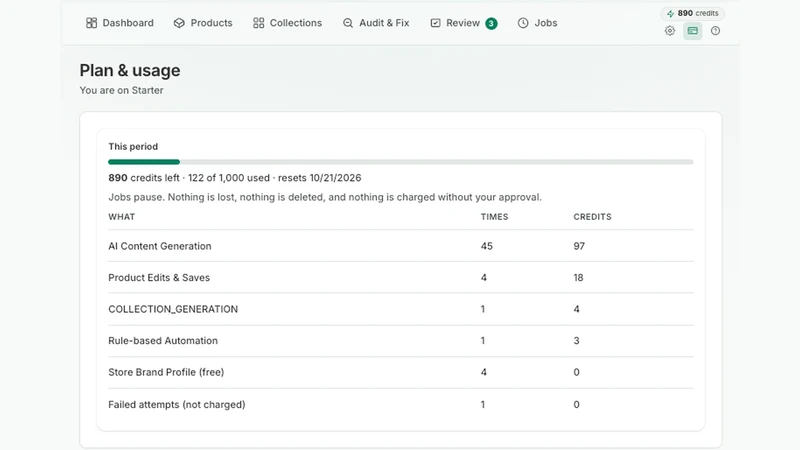Screen dimensions: 800x450
Task: Open settings via the gear icon
Action: (670, 31)
